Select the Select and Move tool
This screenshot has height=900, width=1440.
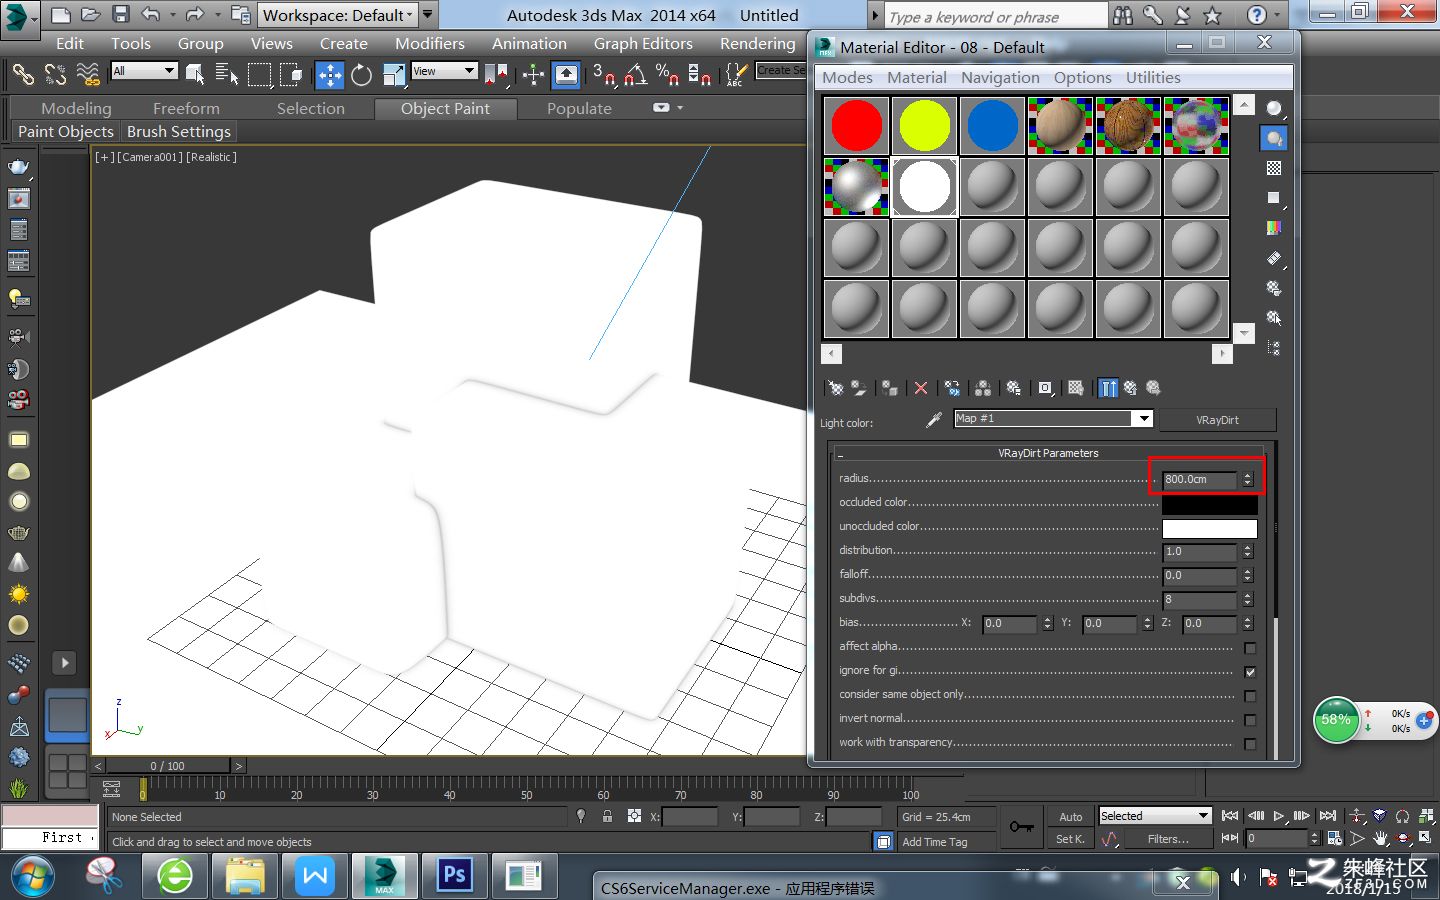click(x=329, y=75)
